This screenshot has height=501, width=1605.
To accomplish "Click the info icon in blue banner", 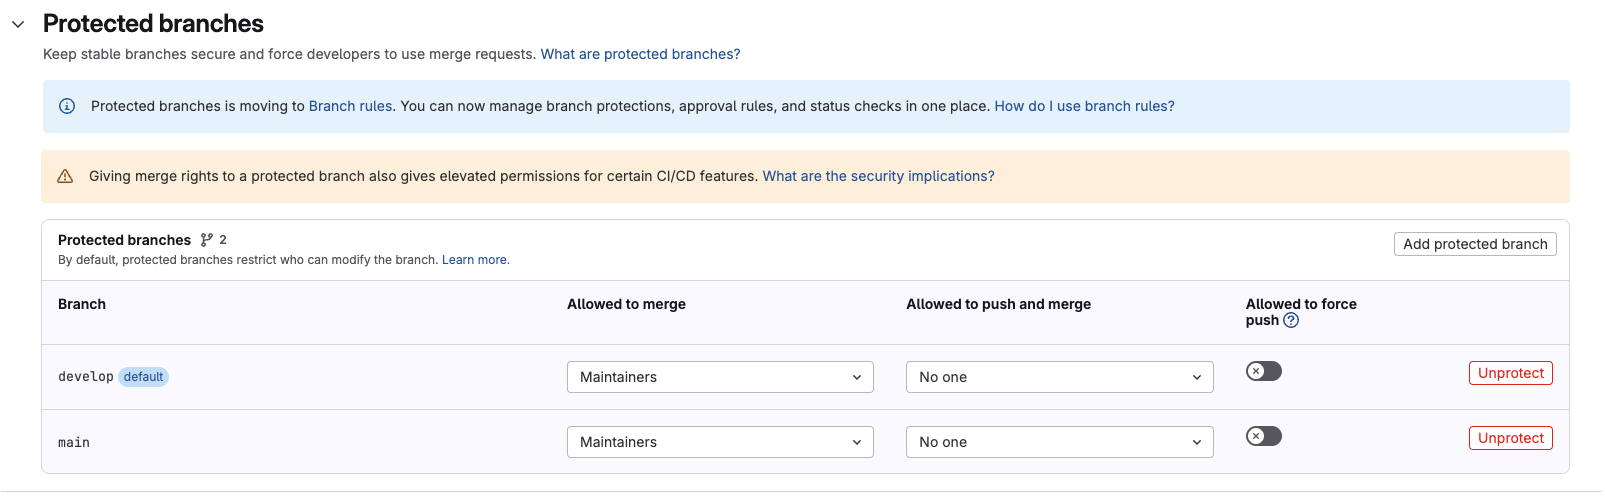I will 67,106.
